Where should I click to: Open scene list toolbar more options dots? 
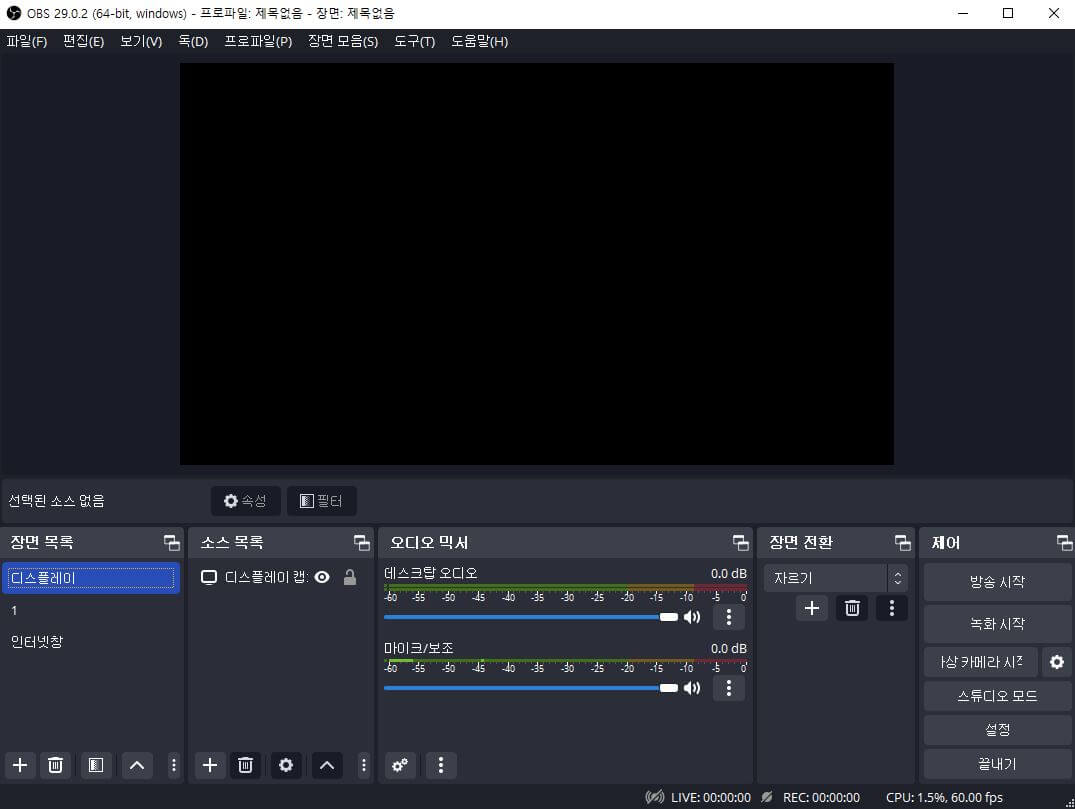[173, 765]
